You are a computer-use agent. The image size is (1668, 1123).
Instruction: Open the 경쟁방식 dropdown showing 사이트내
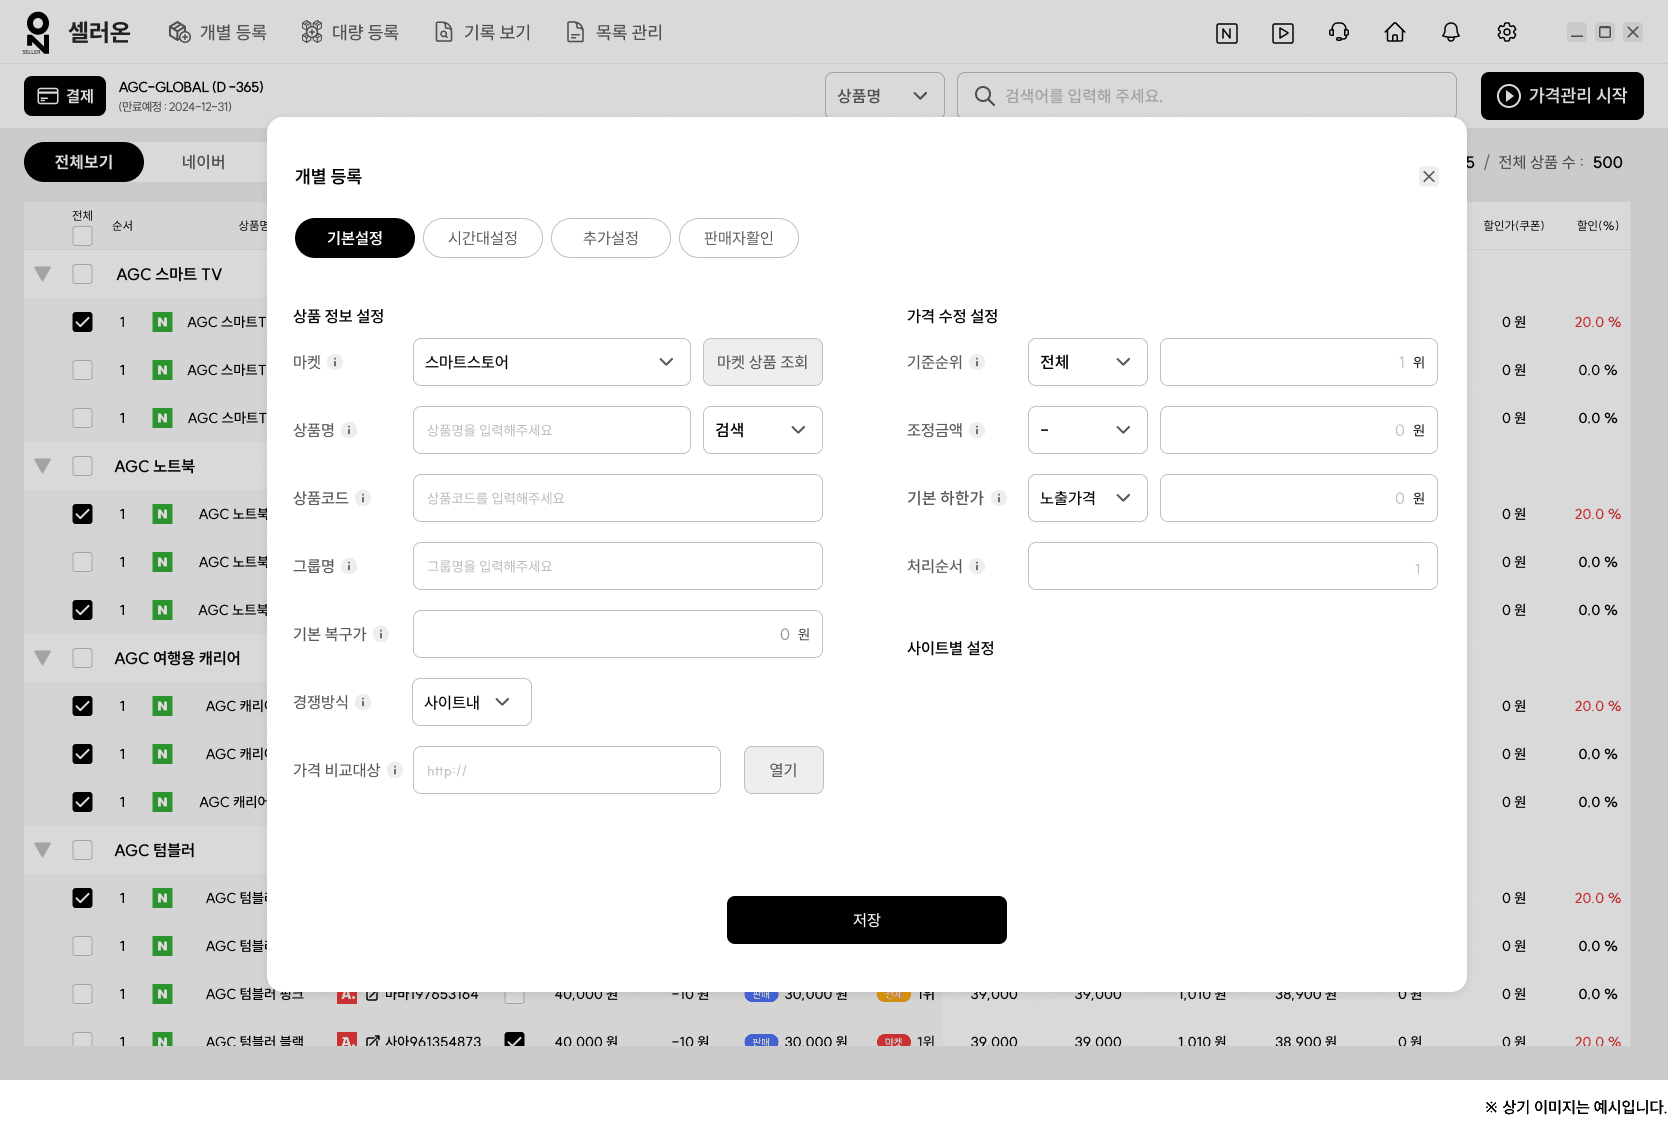[471, 702]
